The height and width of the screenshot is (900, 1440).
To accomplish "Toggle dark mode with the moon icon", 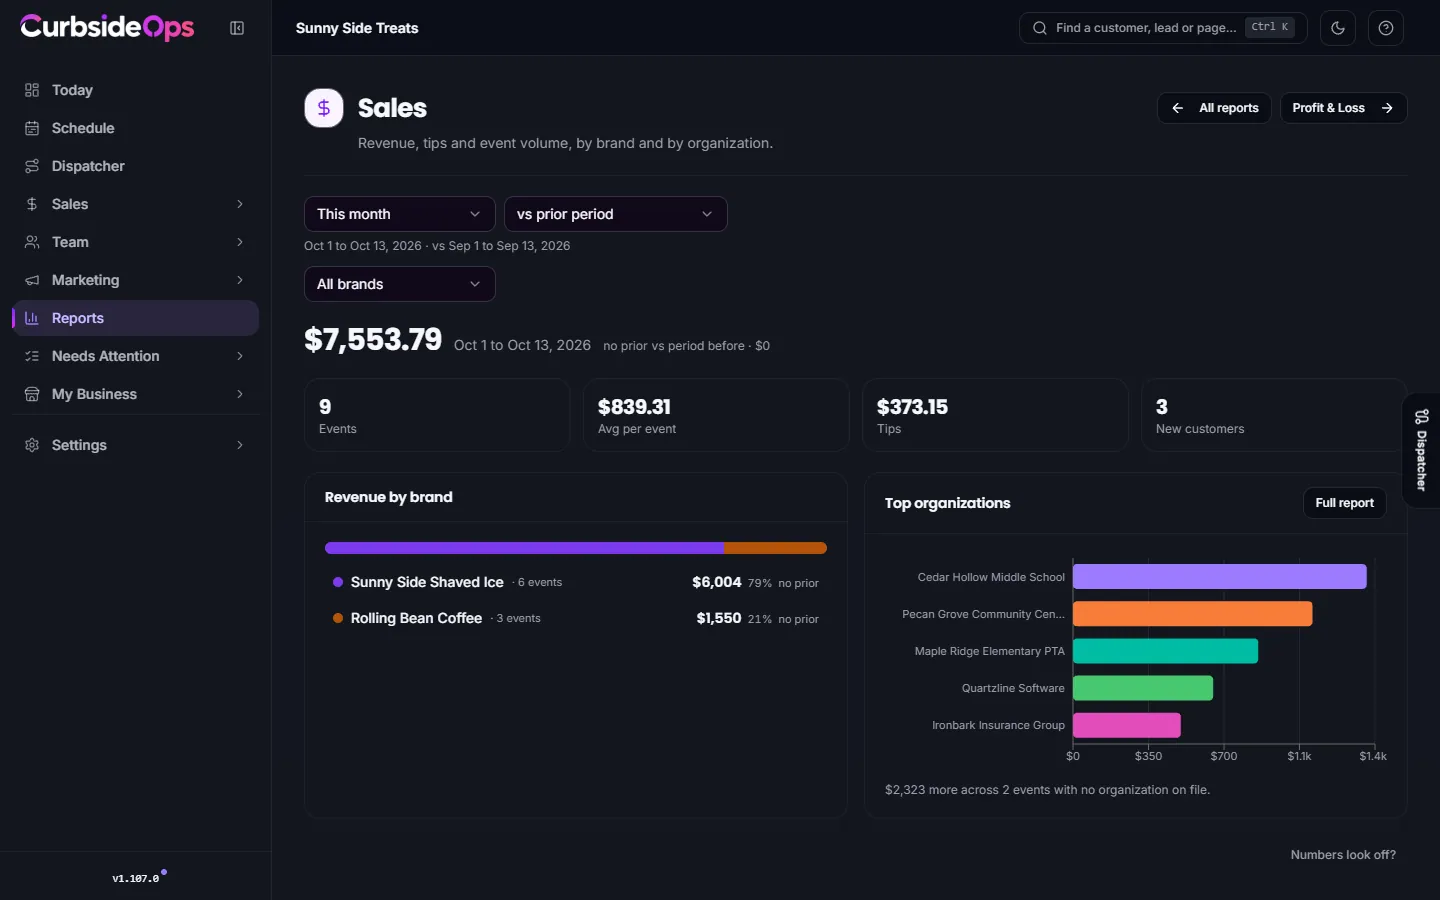I will [x=1338, y=28].
